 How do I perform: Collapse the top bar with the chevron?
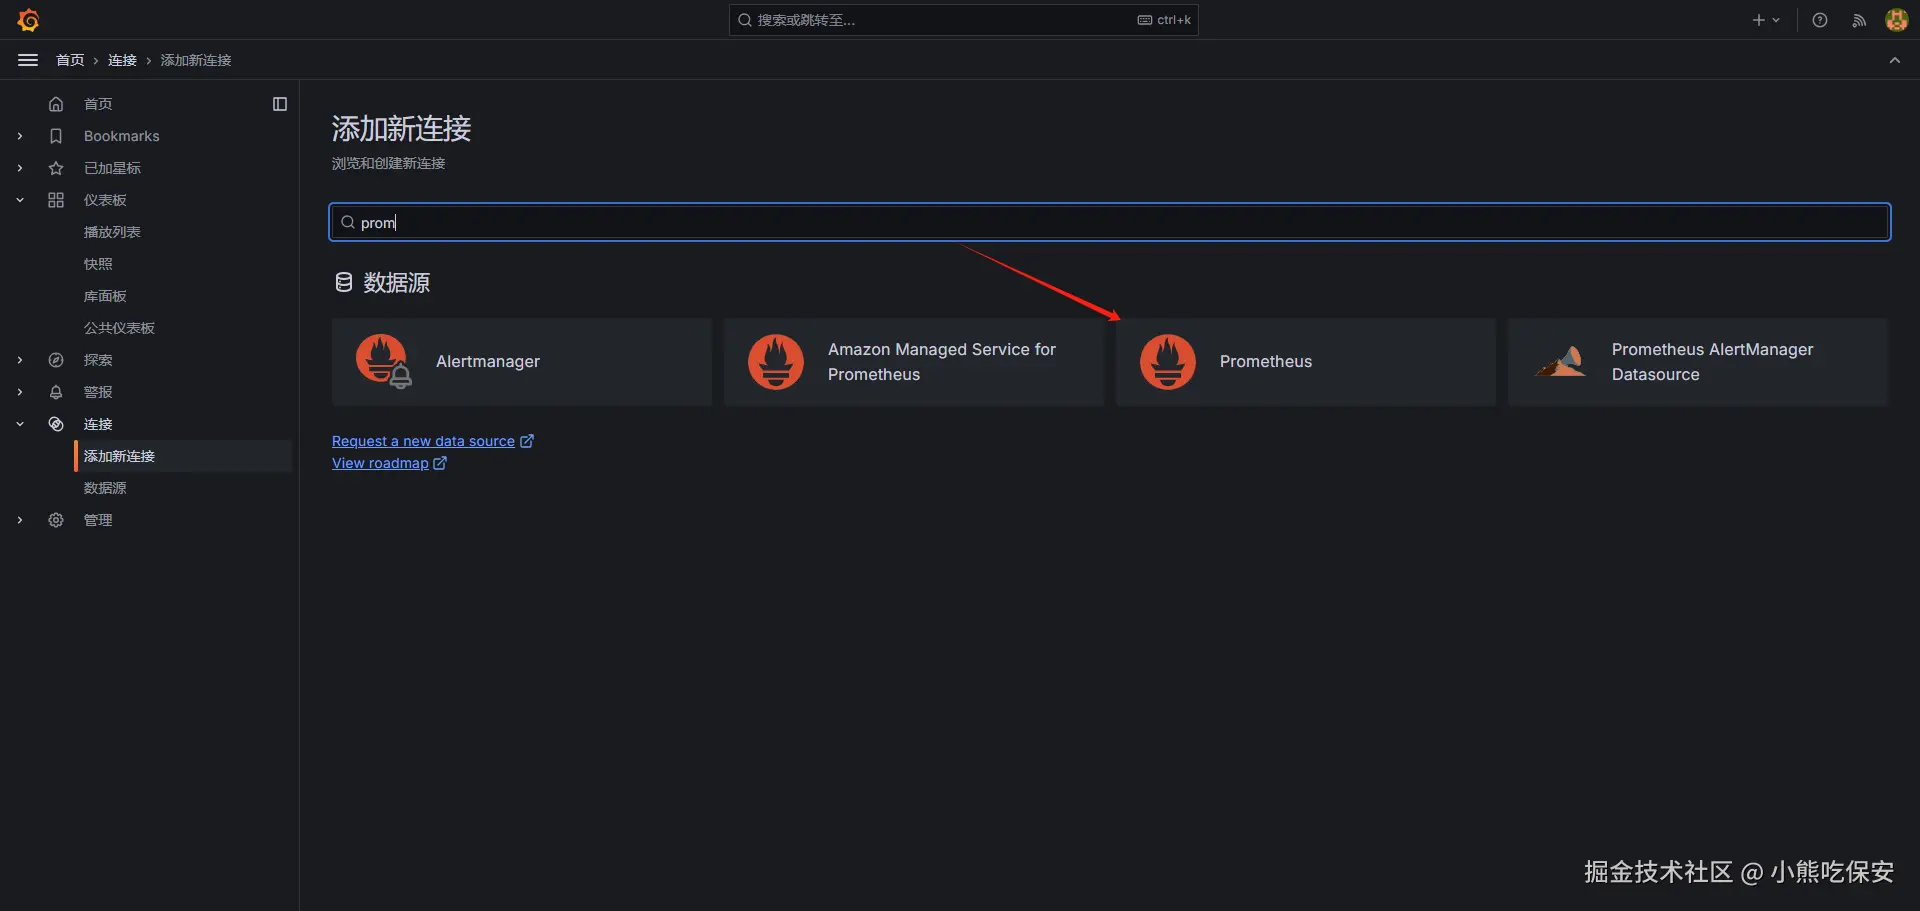click(1894, 60)
